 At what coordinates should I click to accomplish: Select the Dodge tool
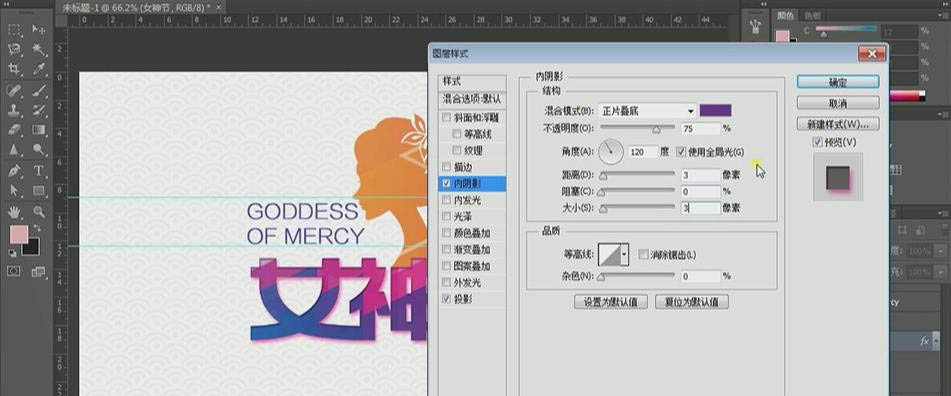[x=39, y=149]
